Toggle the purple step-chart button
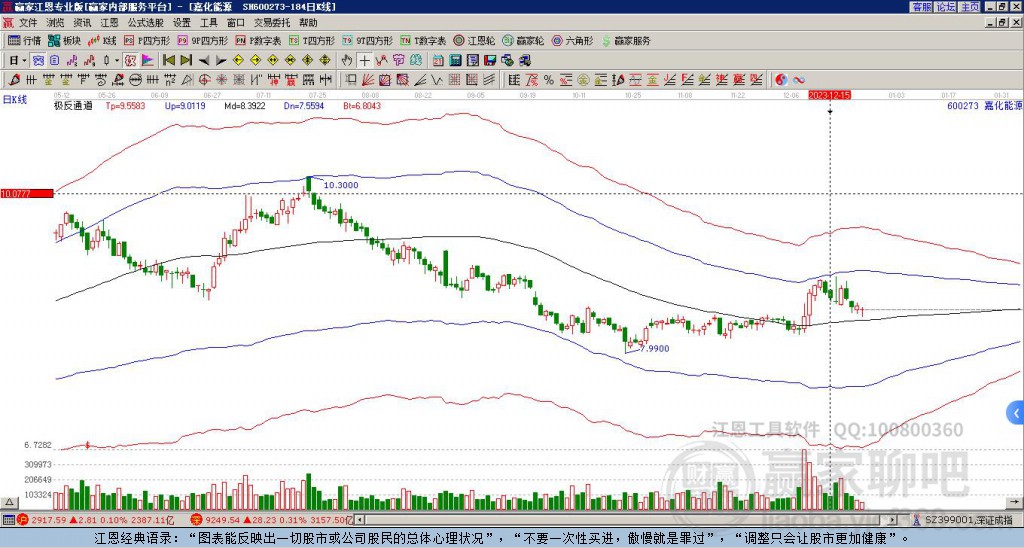1024x548 pixels. click(72, 60)
